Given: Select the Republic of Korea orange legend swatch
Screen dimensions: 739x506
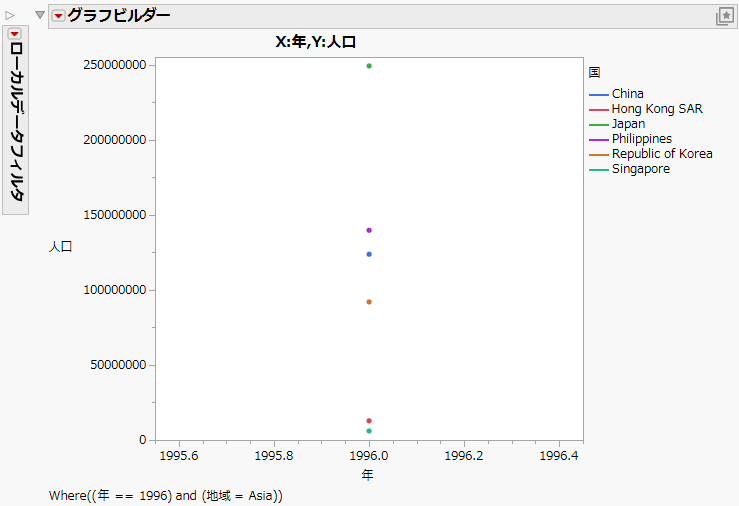Looking at the screenshot, I should tap(599, 155).
